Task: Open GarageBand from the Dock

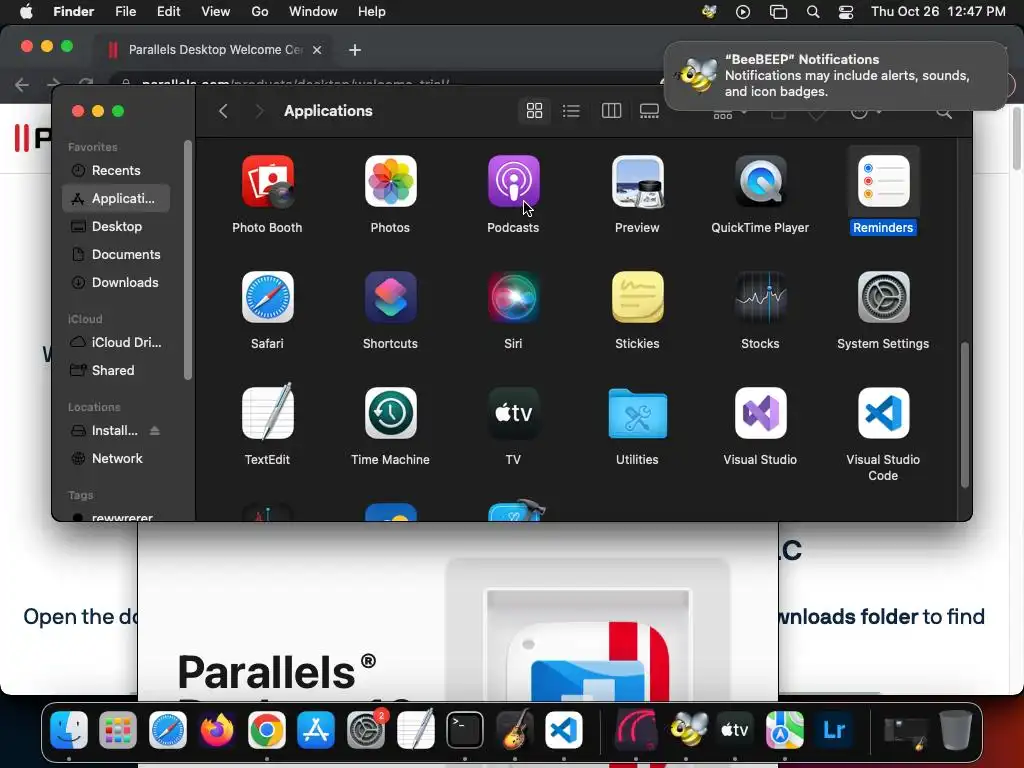Action: click(x=515, y=729)
